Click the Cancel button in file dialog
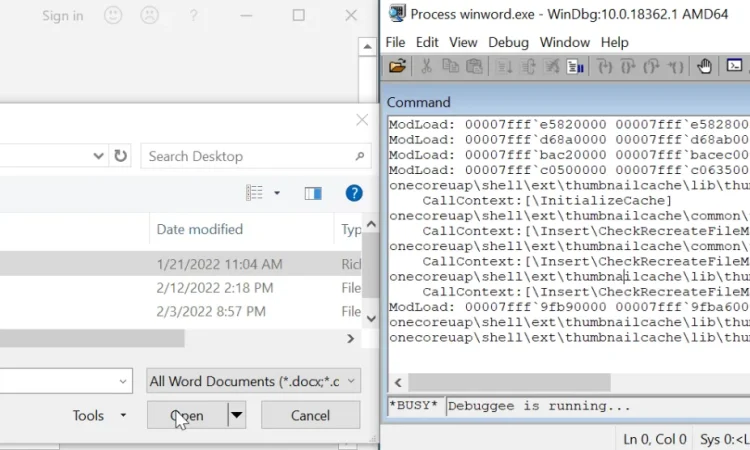The height and width of the screenshot is (450, 750). tap(310, 415)
